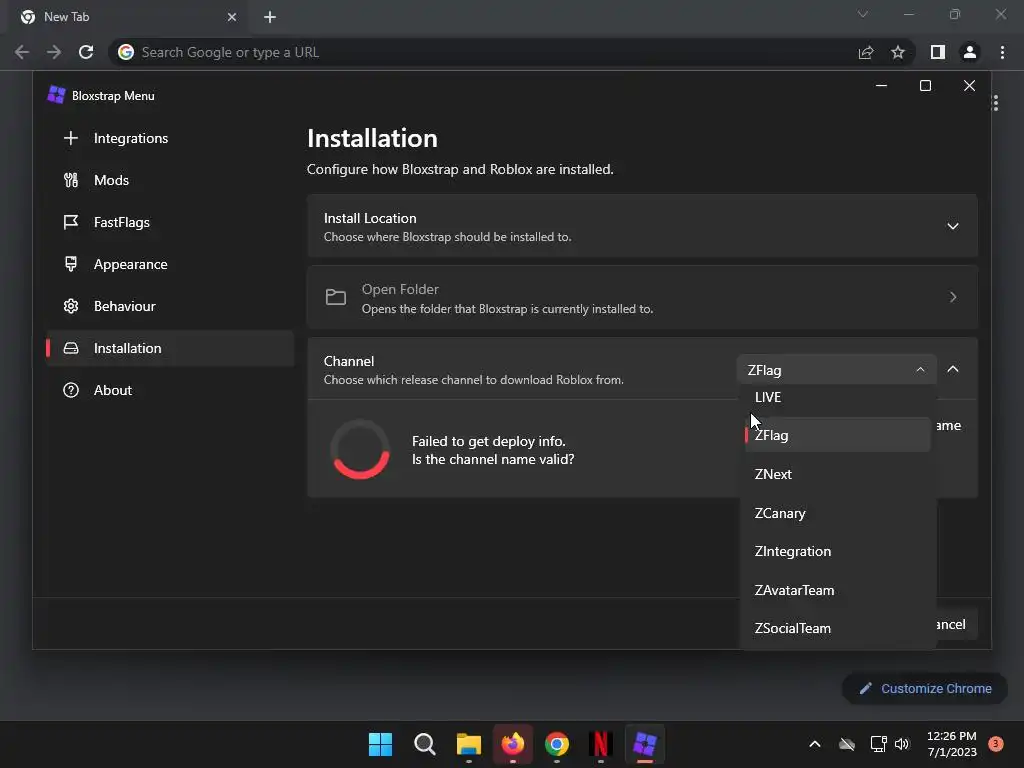Maximize the Bloxstrap Menu window
This screenshot has width=1024, height=768.
[x=925, y=86]
